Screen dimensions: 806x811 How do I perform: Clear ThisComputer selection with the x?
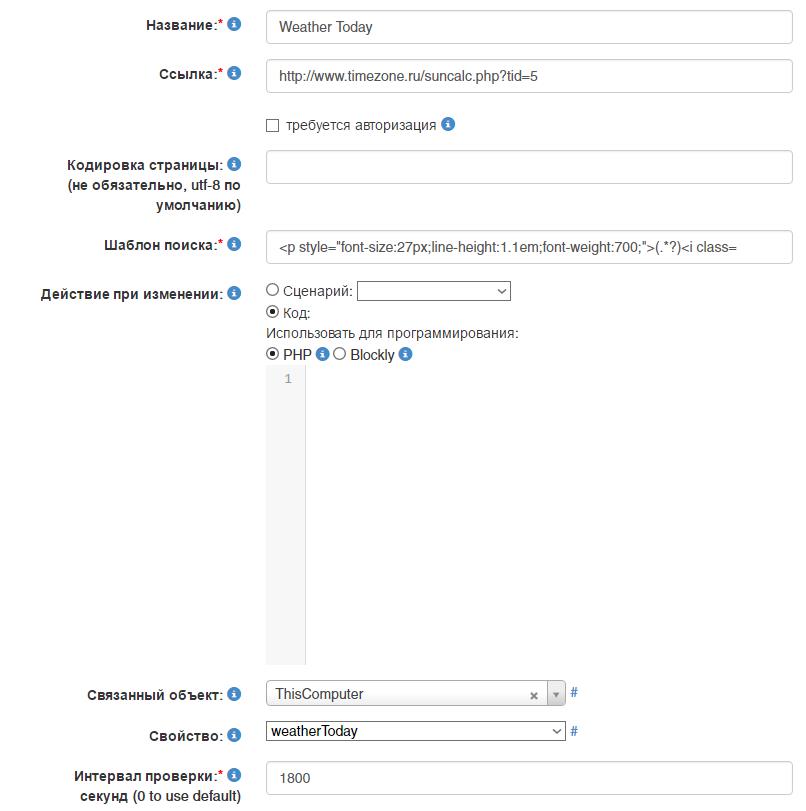click(x=534, y=695)
